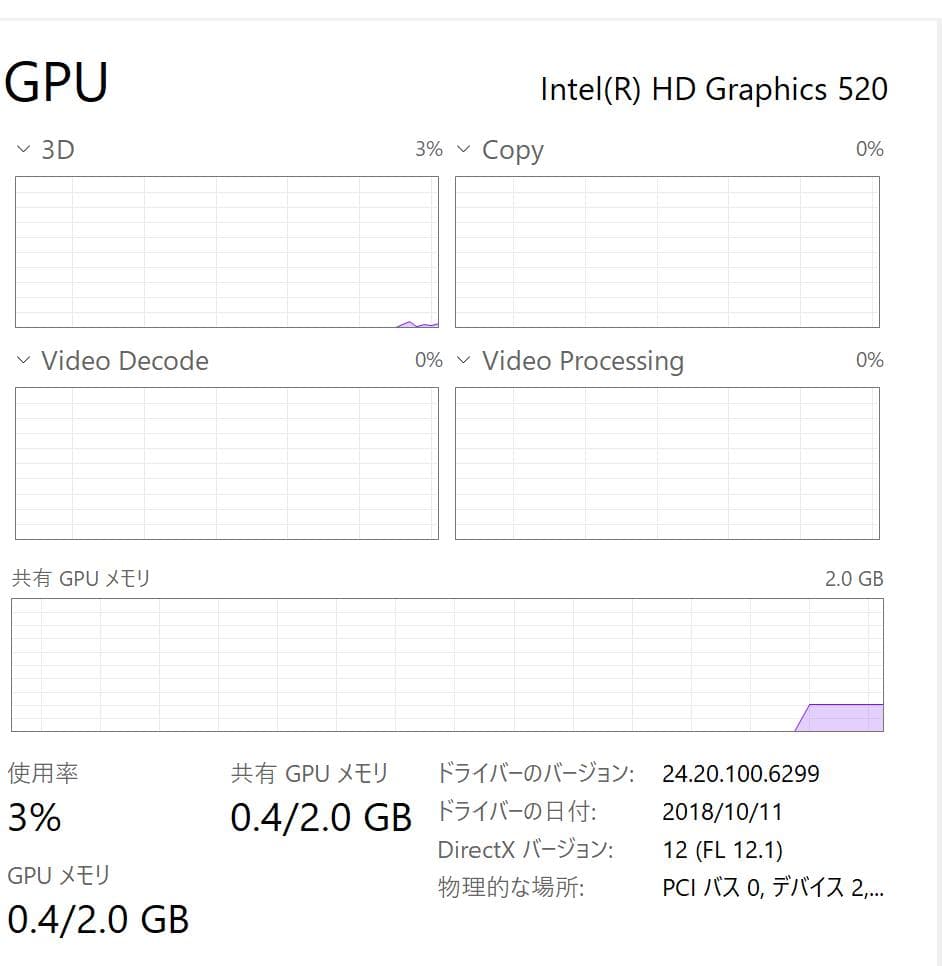The image size is (942, 966).
Task: Click the 共有 GPU メモリ usage graph
Action: pyautogui.click(x=447, y=663)
